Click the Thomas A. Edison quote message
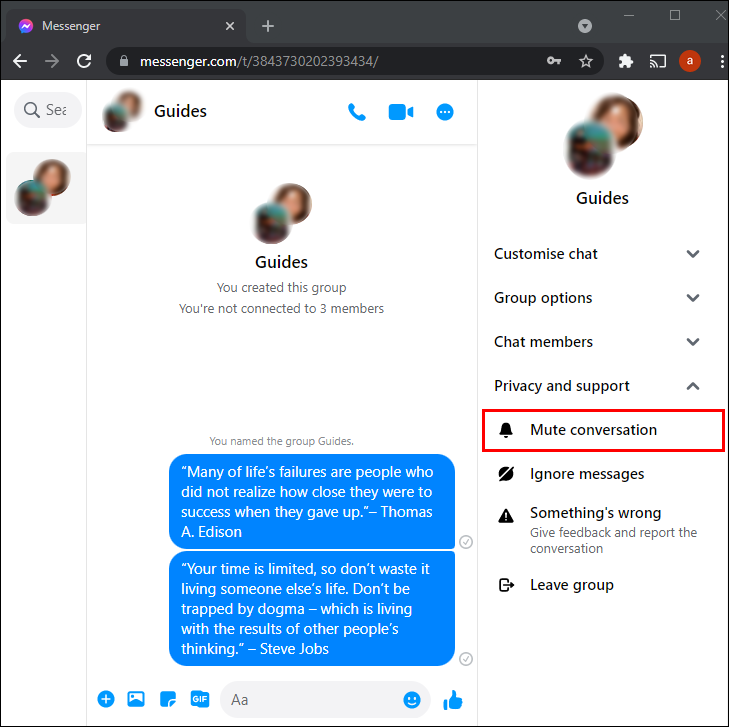Image resolution: width=729 pixels, height=727 pixels. coord(311,502)
